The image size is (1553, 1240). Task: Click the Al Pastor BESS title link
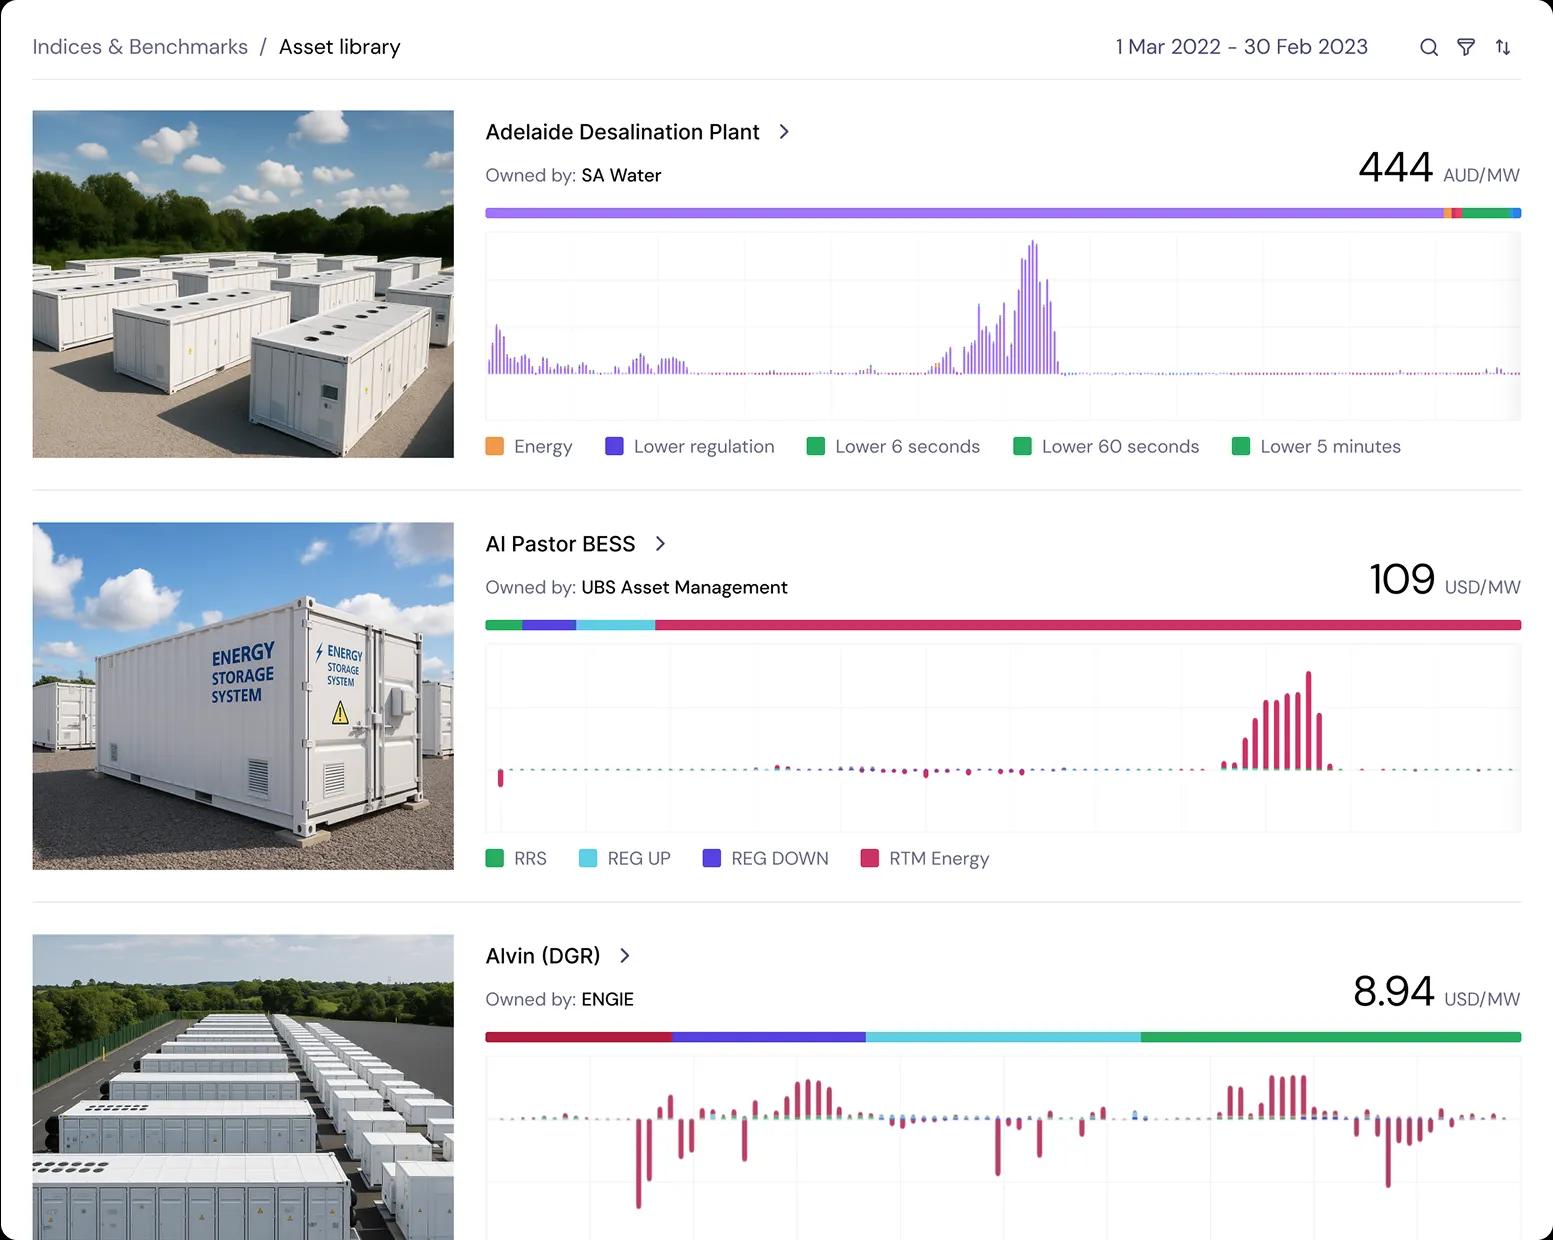(560, 544)
